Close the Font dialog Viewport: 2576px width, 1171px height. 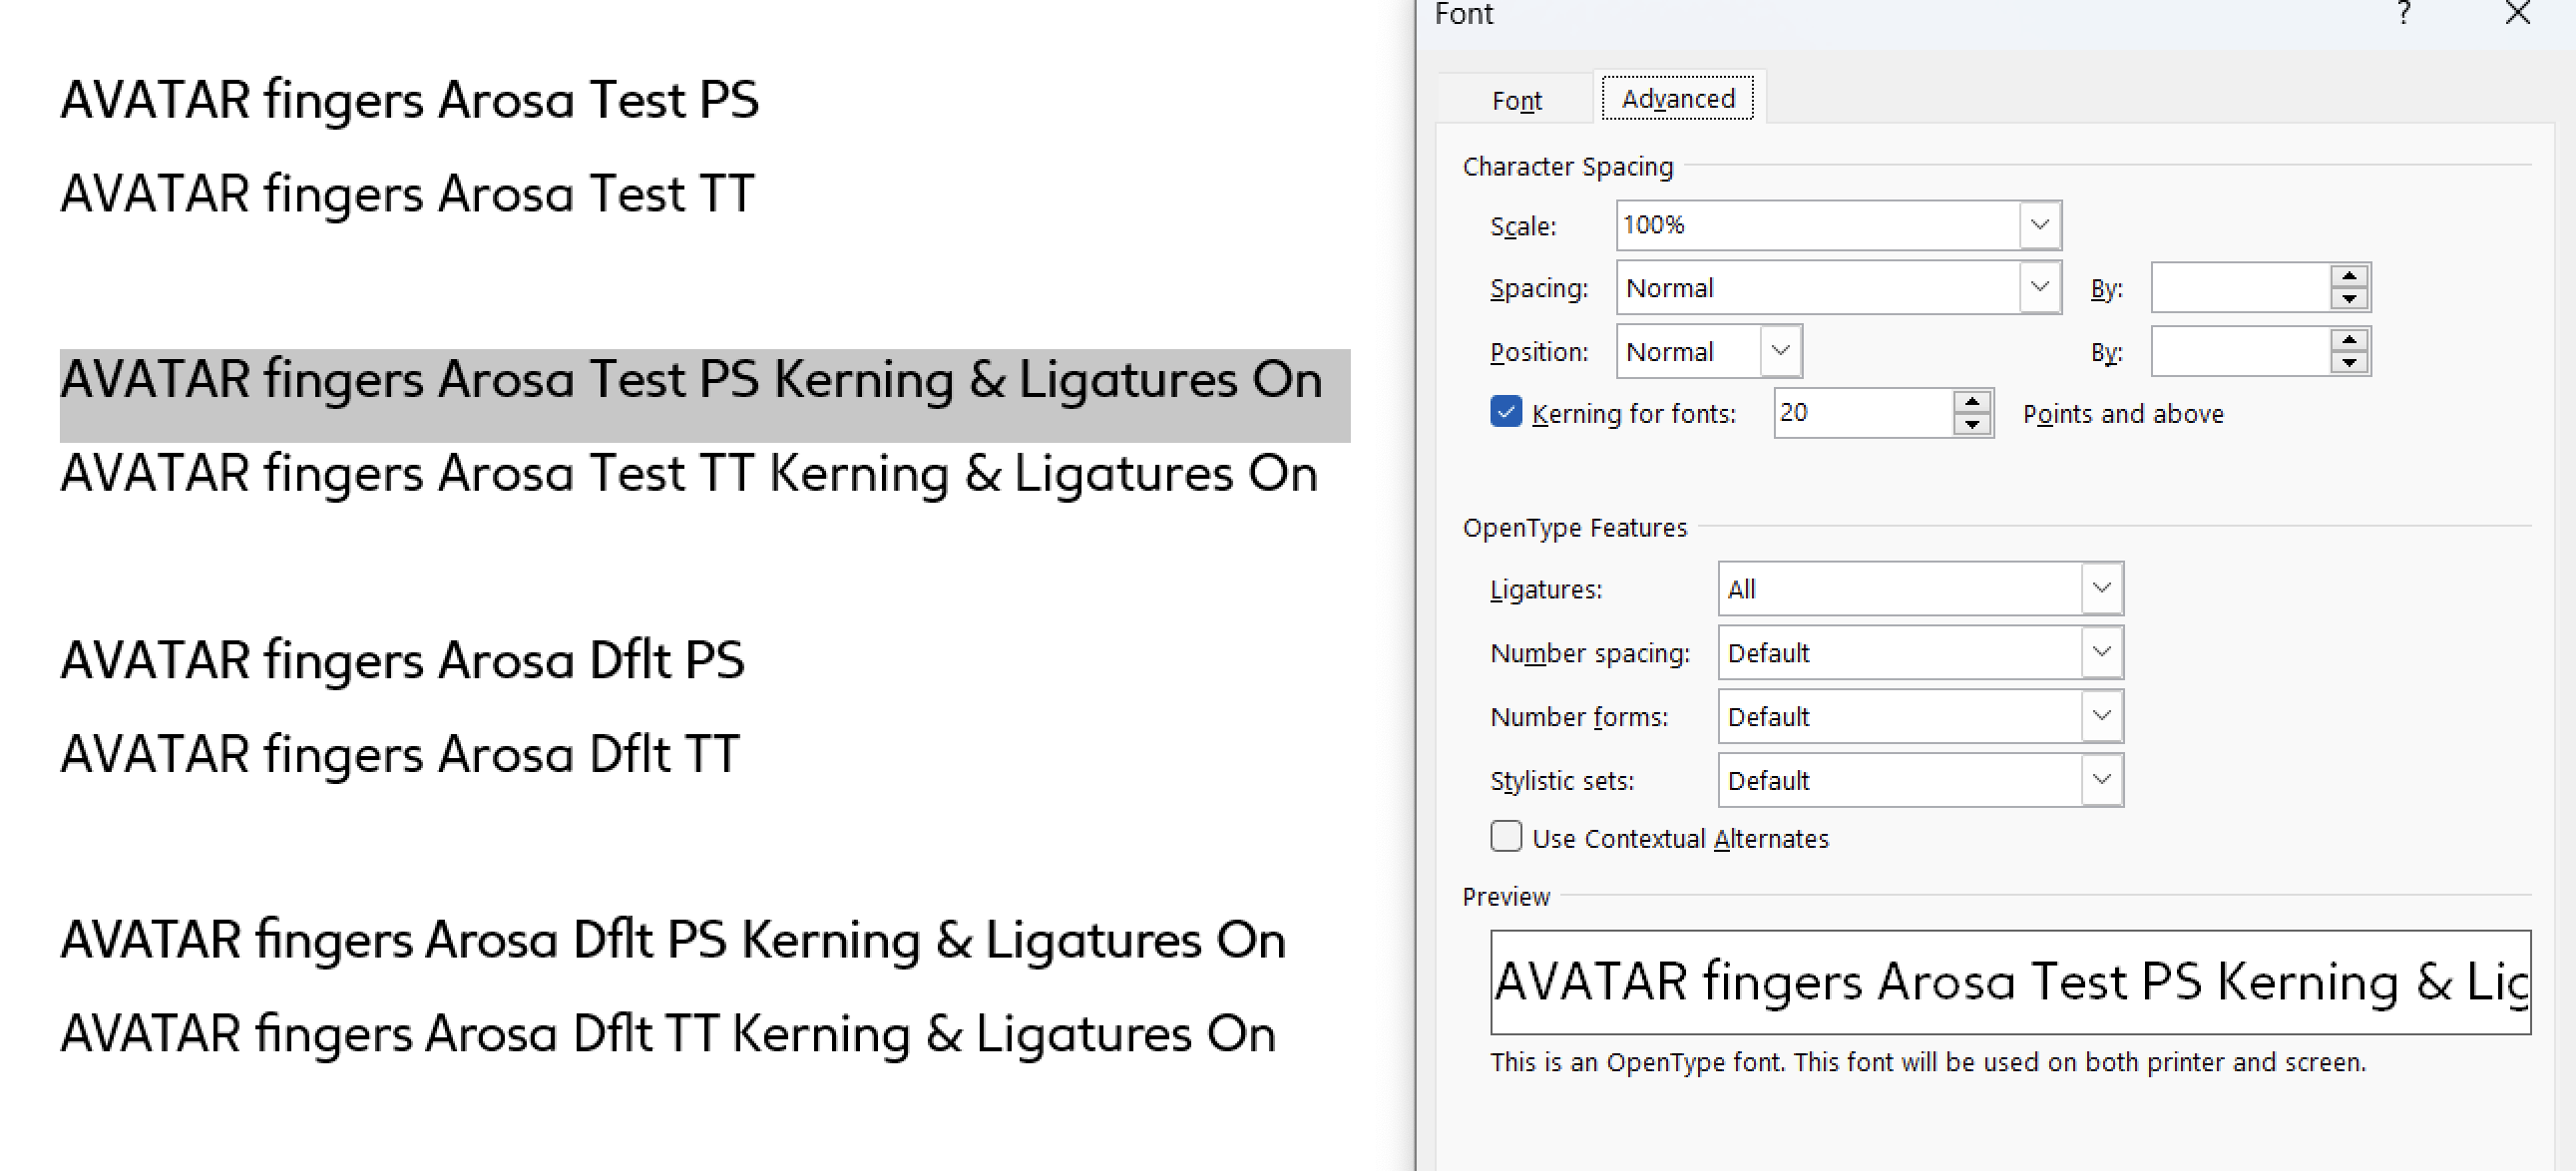click(2517, 13)
